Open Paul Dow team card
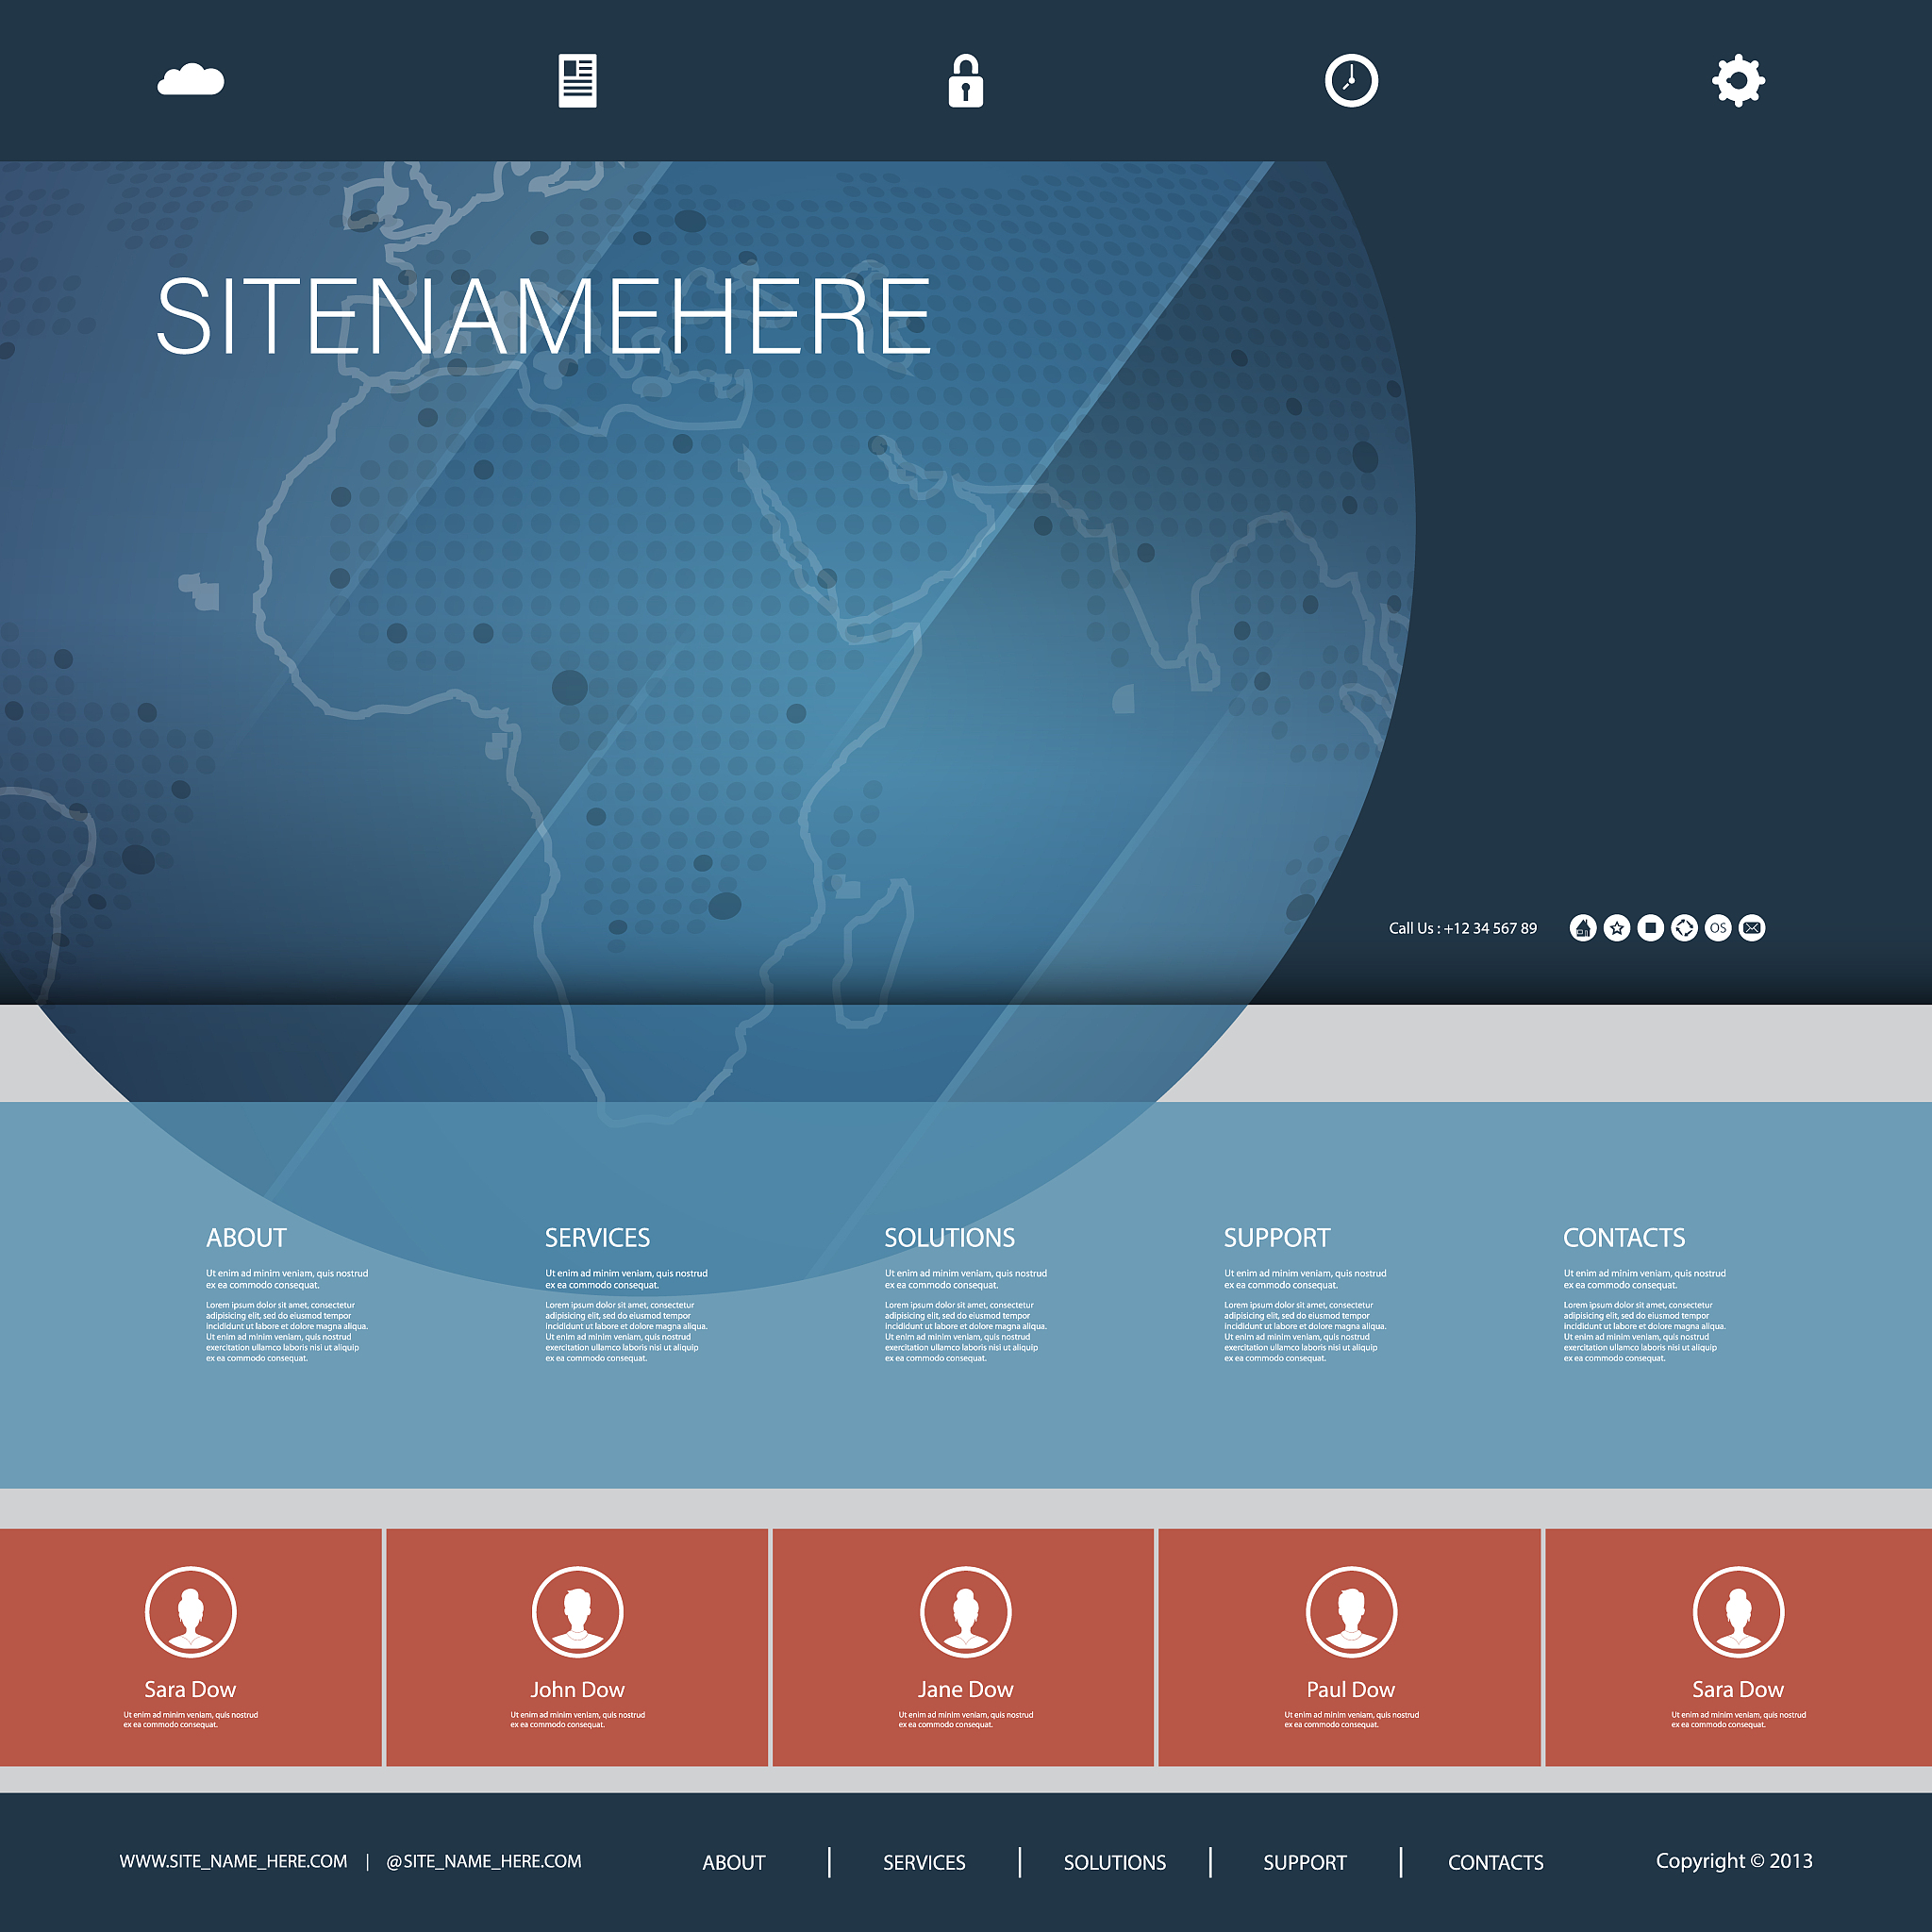1932x1932 pixels. tap(1350, 1647)
